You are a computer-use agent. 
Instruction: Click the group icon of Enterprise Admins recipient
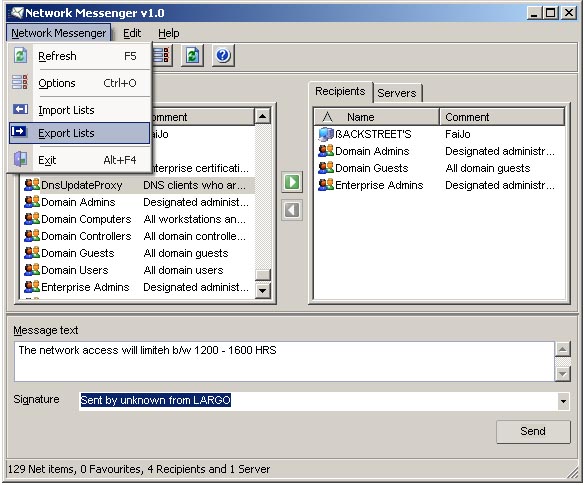tap(326, 185)
